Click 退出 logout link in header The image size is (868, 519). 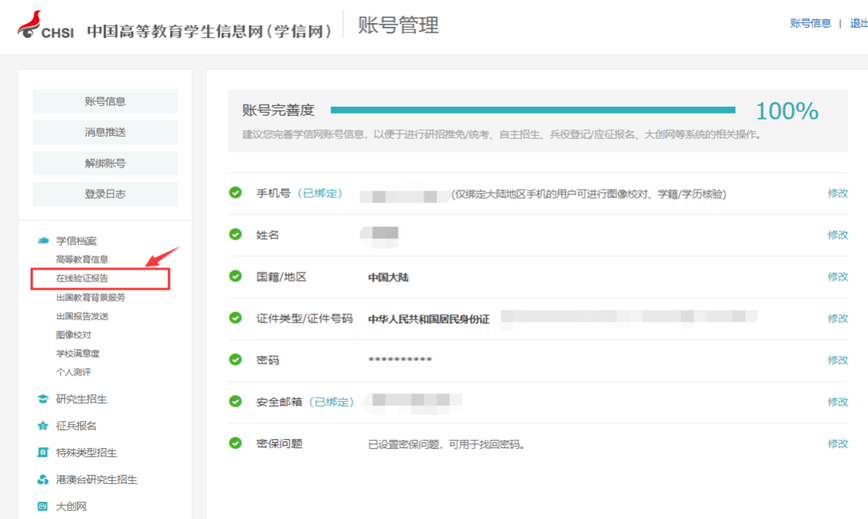(859, 23)
